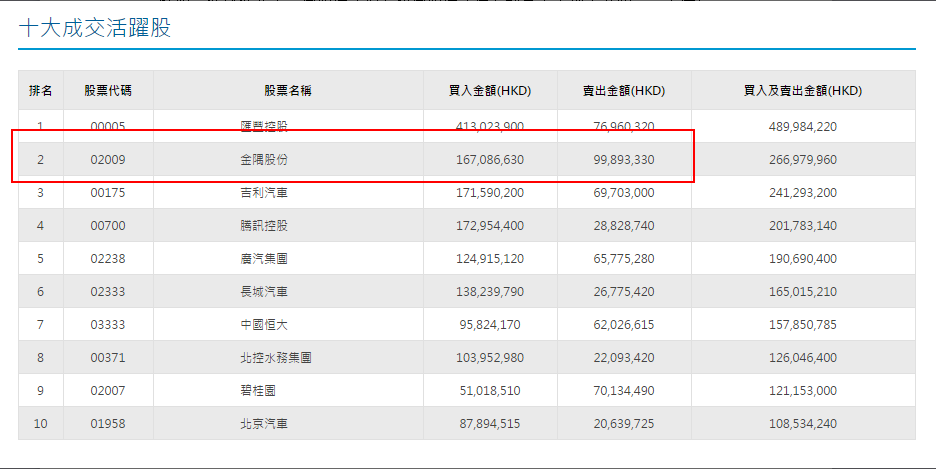
Task: Select stock code 00175
Action: [x=108, y=193]
